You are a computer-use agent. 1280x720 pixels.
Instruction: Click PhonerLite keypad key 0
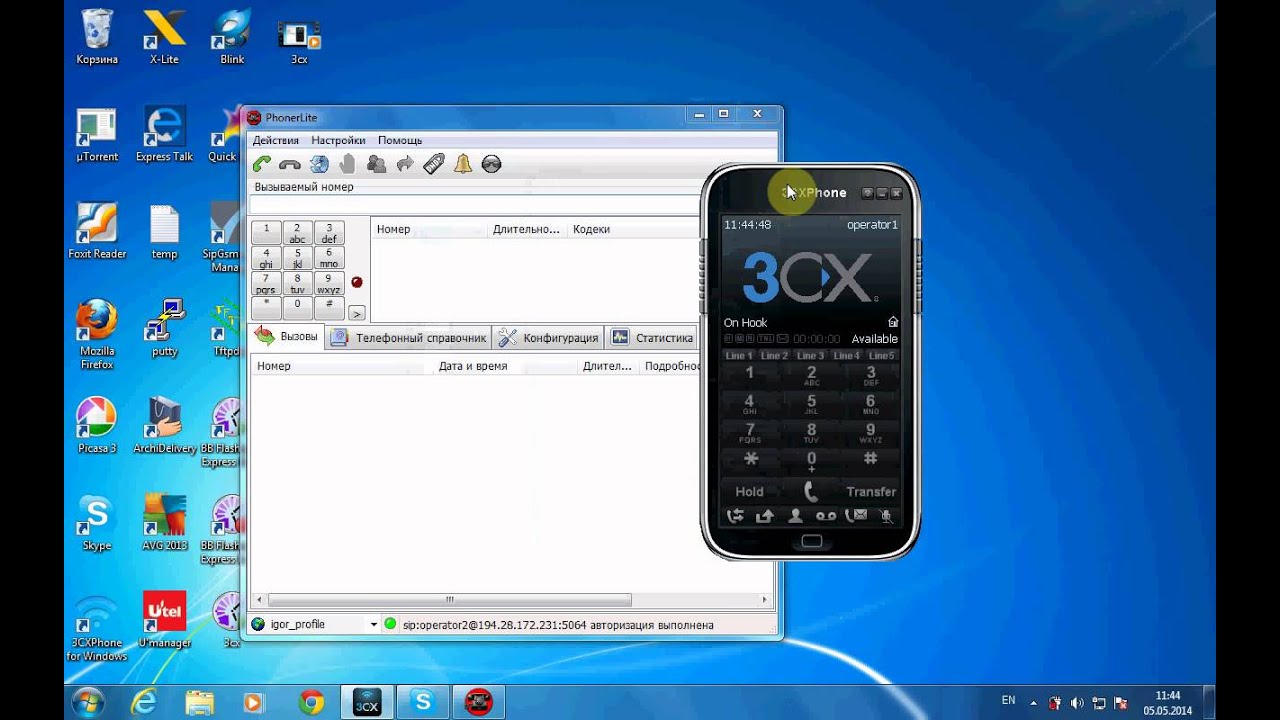298,308
